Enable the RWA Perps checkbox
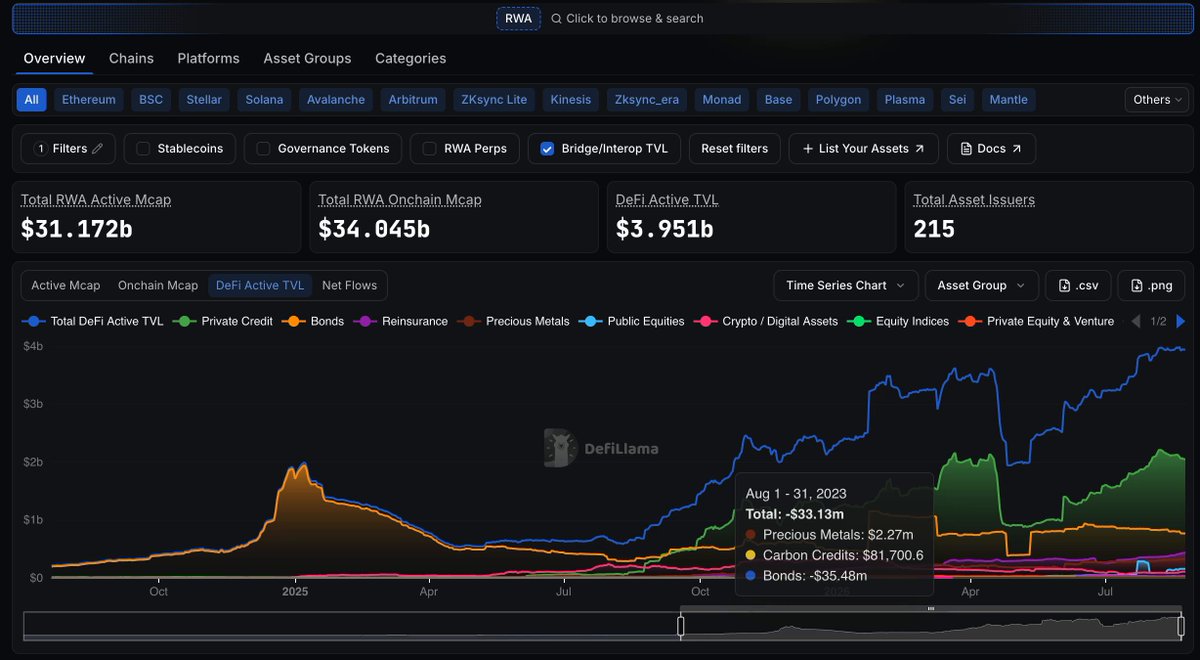 pos(430,148)
